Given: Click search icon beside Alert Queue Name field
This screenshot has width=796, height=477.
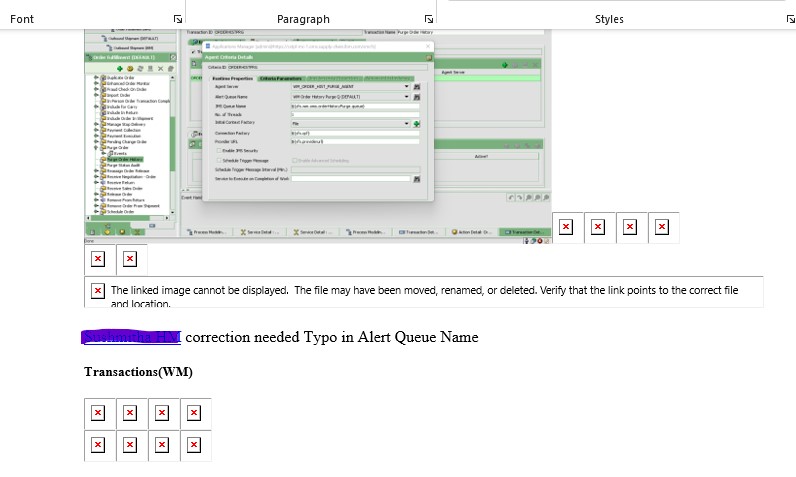Looking at the screenshot, I should click(x=417, y=96).
